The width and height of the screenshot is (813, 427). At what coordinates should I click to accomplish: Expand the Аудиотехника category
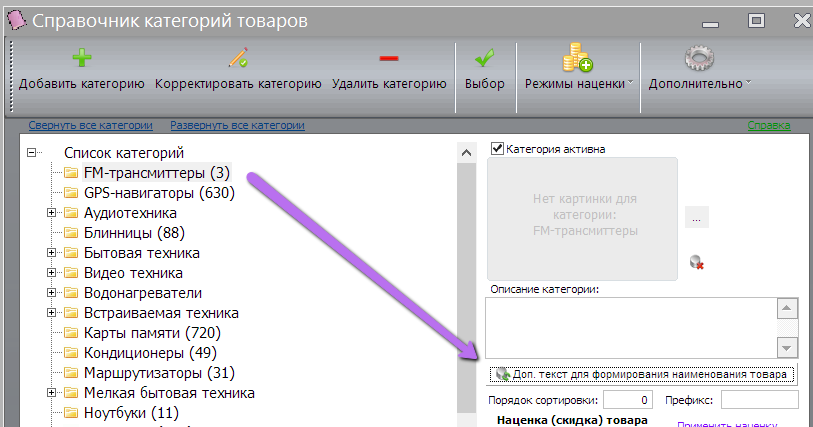pos(51,212)
